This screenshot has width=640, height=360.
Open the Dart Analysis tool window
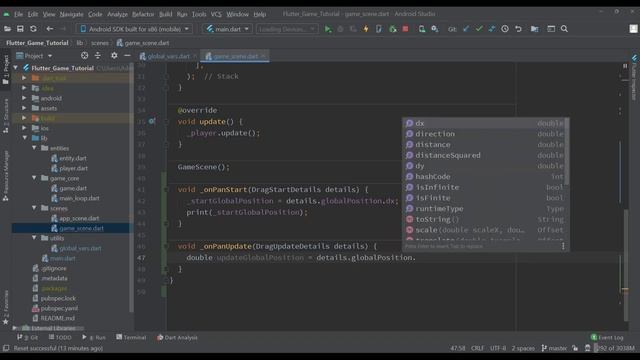click(177, 338)
